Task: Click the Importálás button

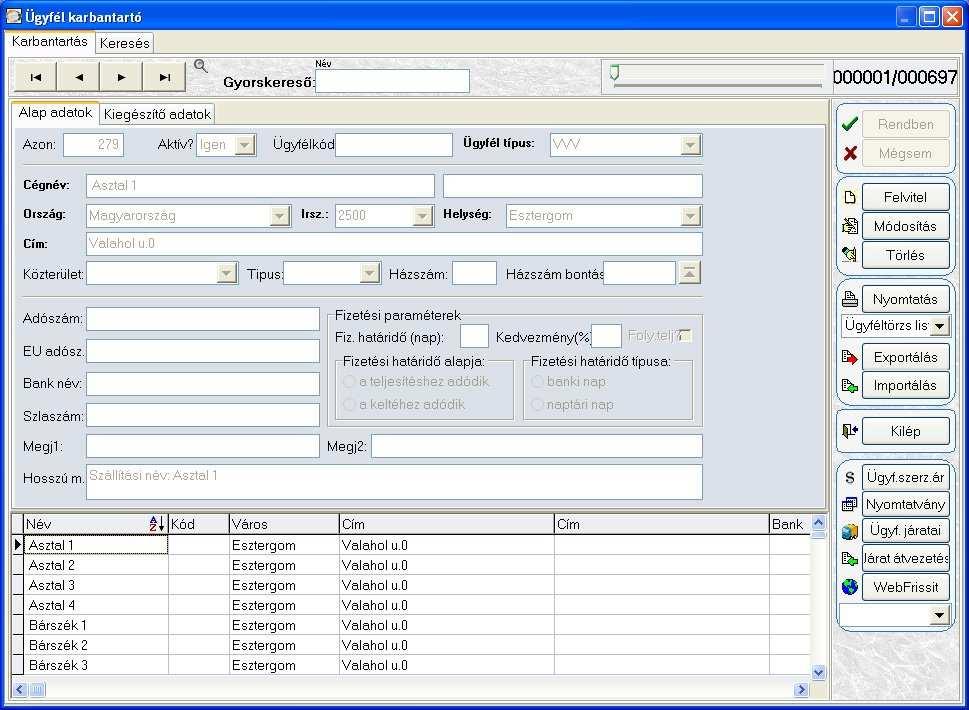Action: pyautogui.click(x=905, y=386)
